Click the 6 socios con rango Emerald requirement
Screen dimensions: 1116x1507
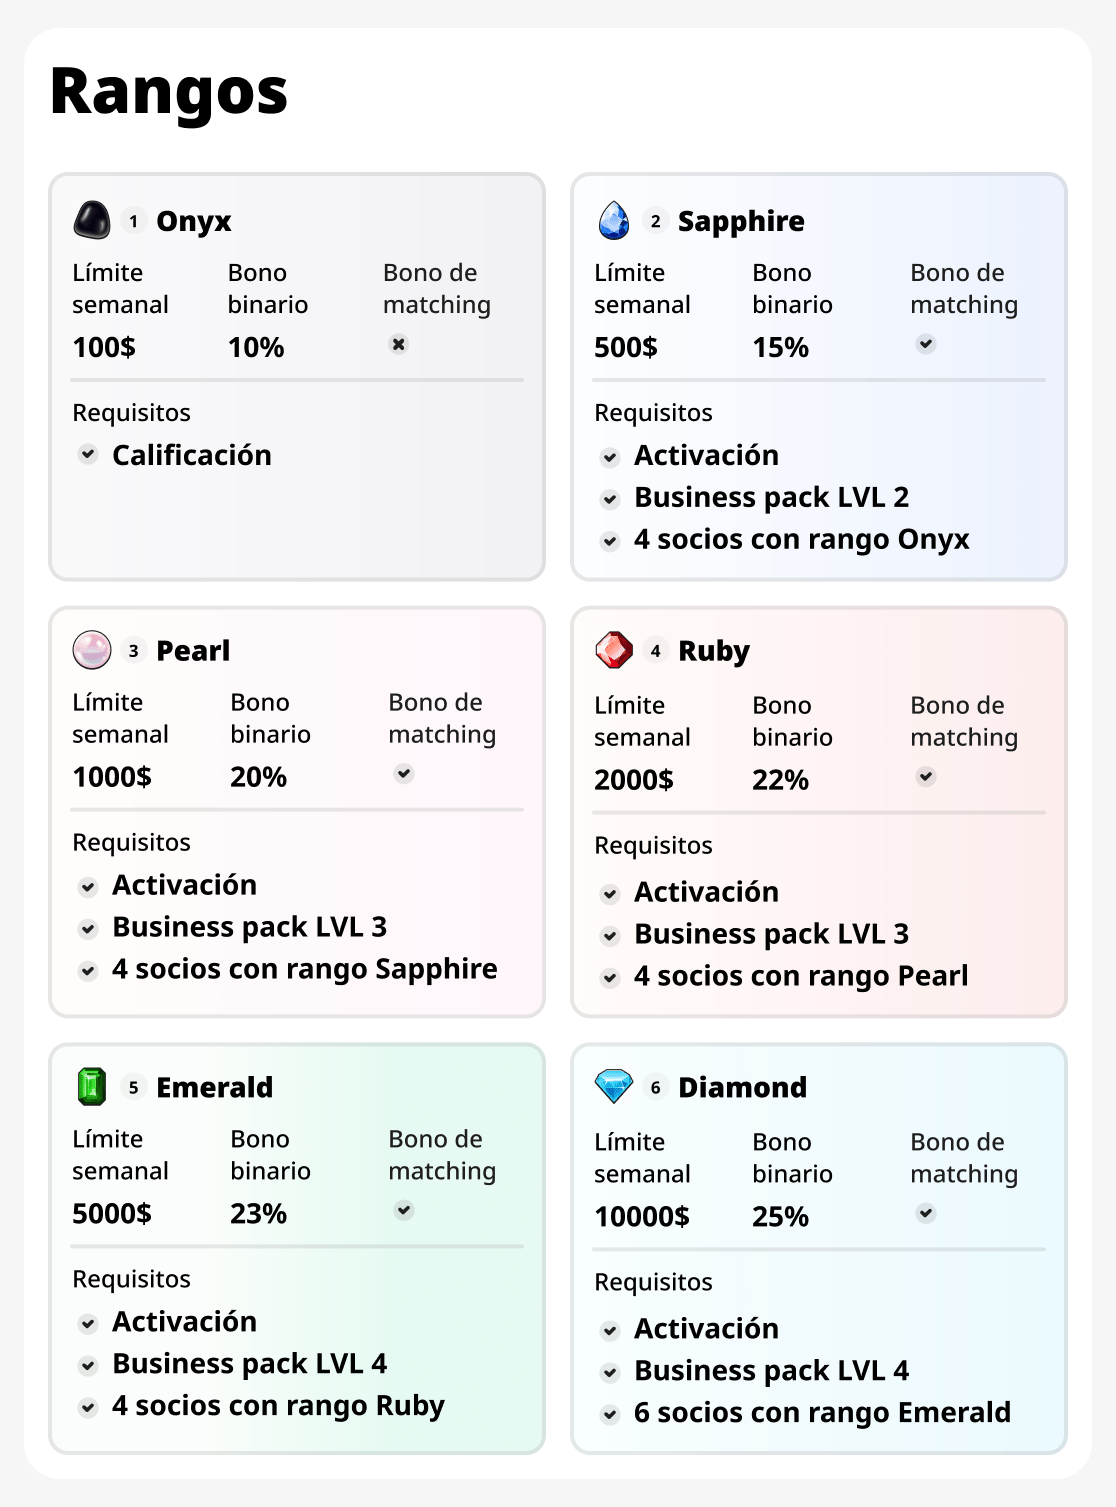click(822, 1412)
